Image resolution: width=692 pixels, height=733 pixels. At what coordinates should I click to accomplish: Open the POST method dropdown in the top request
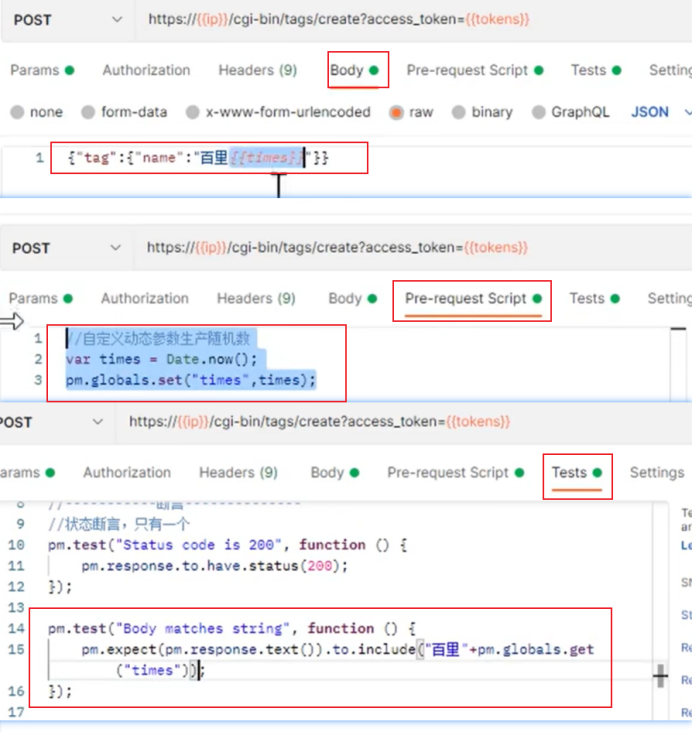[x=68, y=20]
